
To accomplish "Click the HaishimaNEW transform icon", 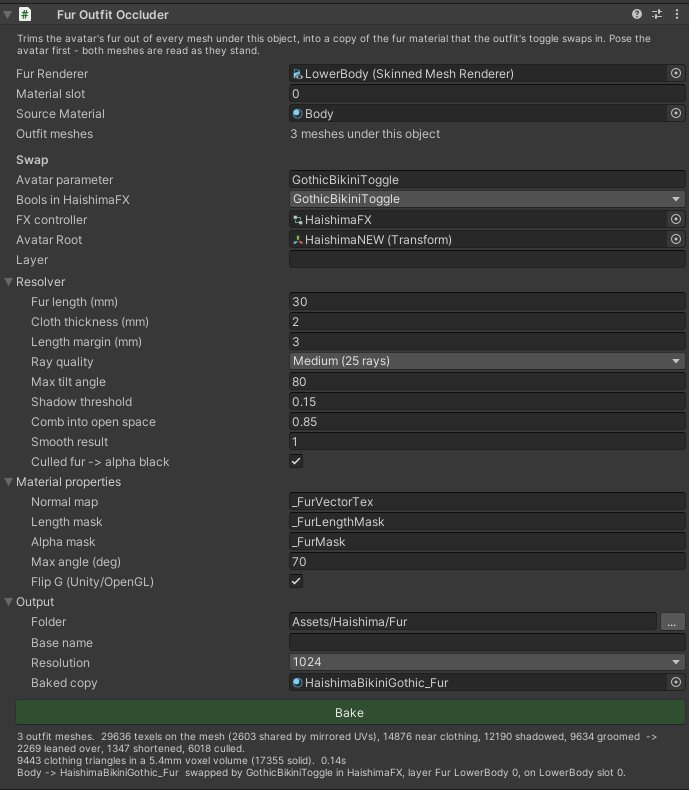I will (298, 240).
